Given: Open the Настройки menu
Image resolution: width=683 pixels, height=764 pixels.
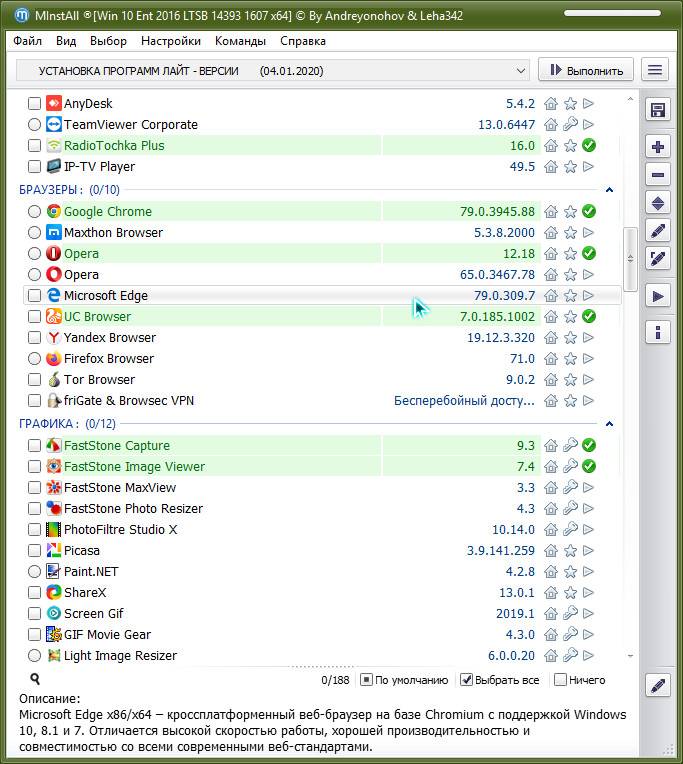Looking at the screenshot, I should pyautogui.click(x=171, y=41).
